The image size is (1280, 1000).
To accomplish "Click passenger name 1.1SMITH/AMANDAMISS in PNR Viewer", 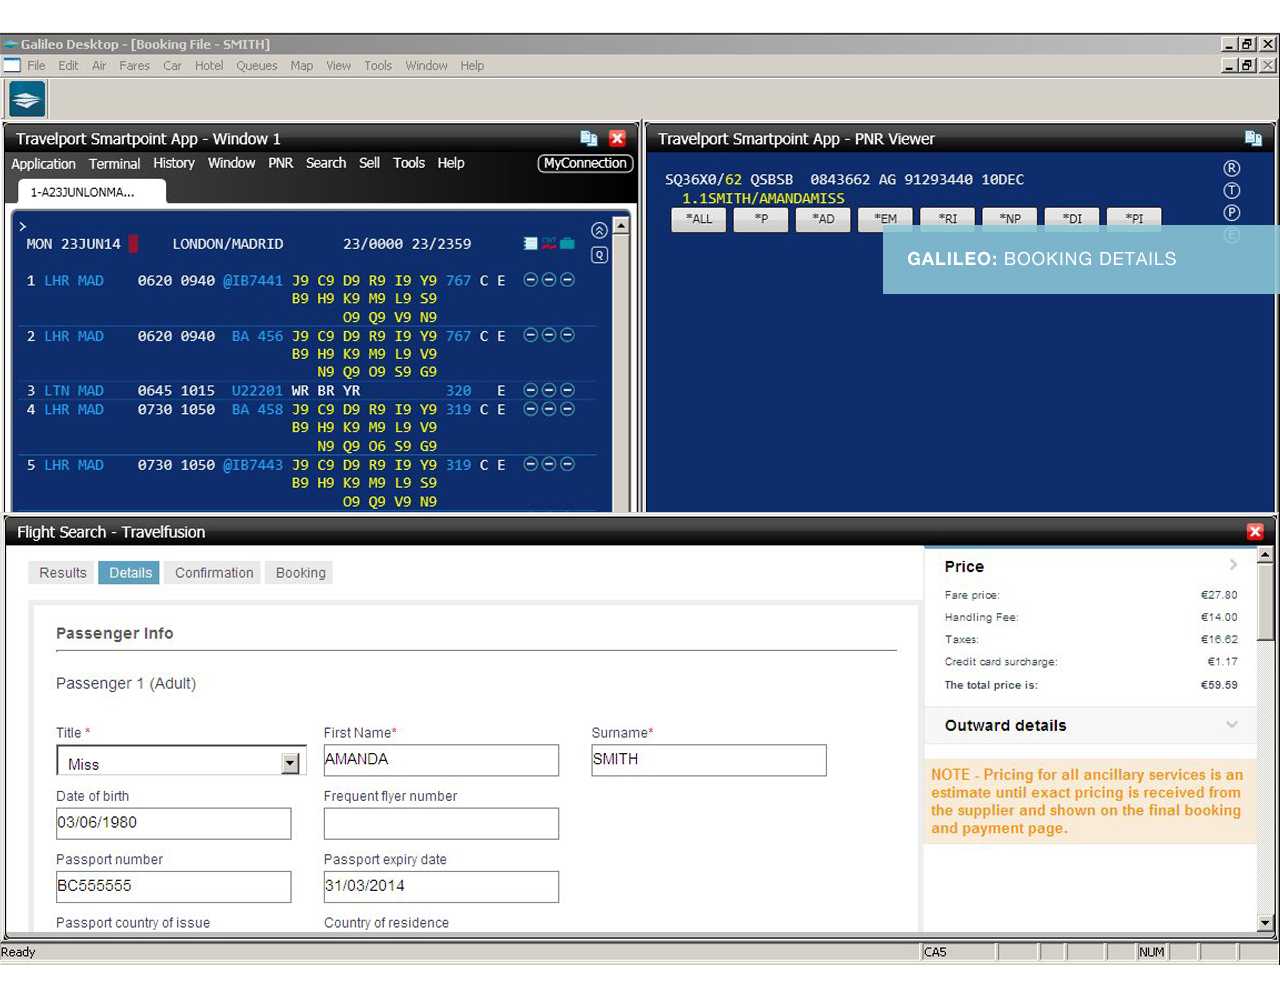I will tap(763, 198).
